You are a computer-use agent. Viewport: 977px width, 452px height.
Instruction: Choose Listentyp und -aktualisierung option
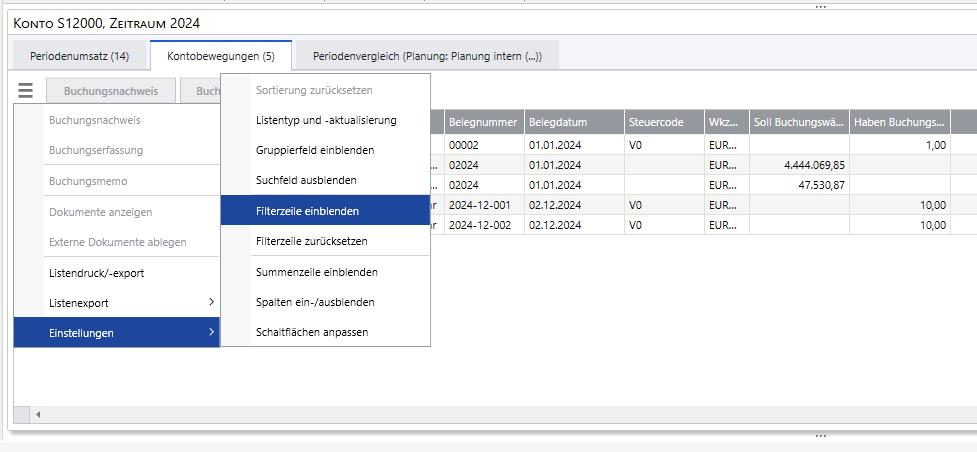326,120
